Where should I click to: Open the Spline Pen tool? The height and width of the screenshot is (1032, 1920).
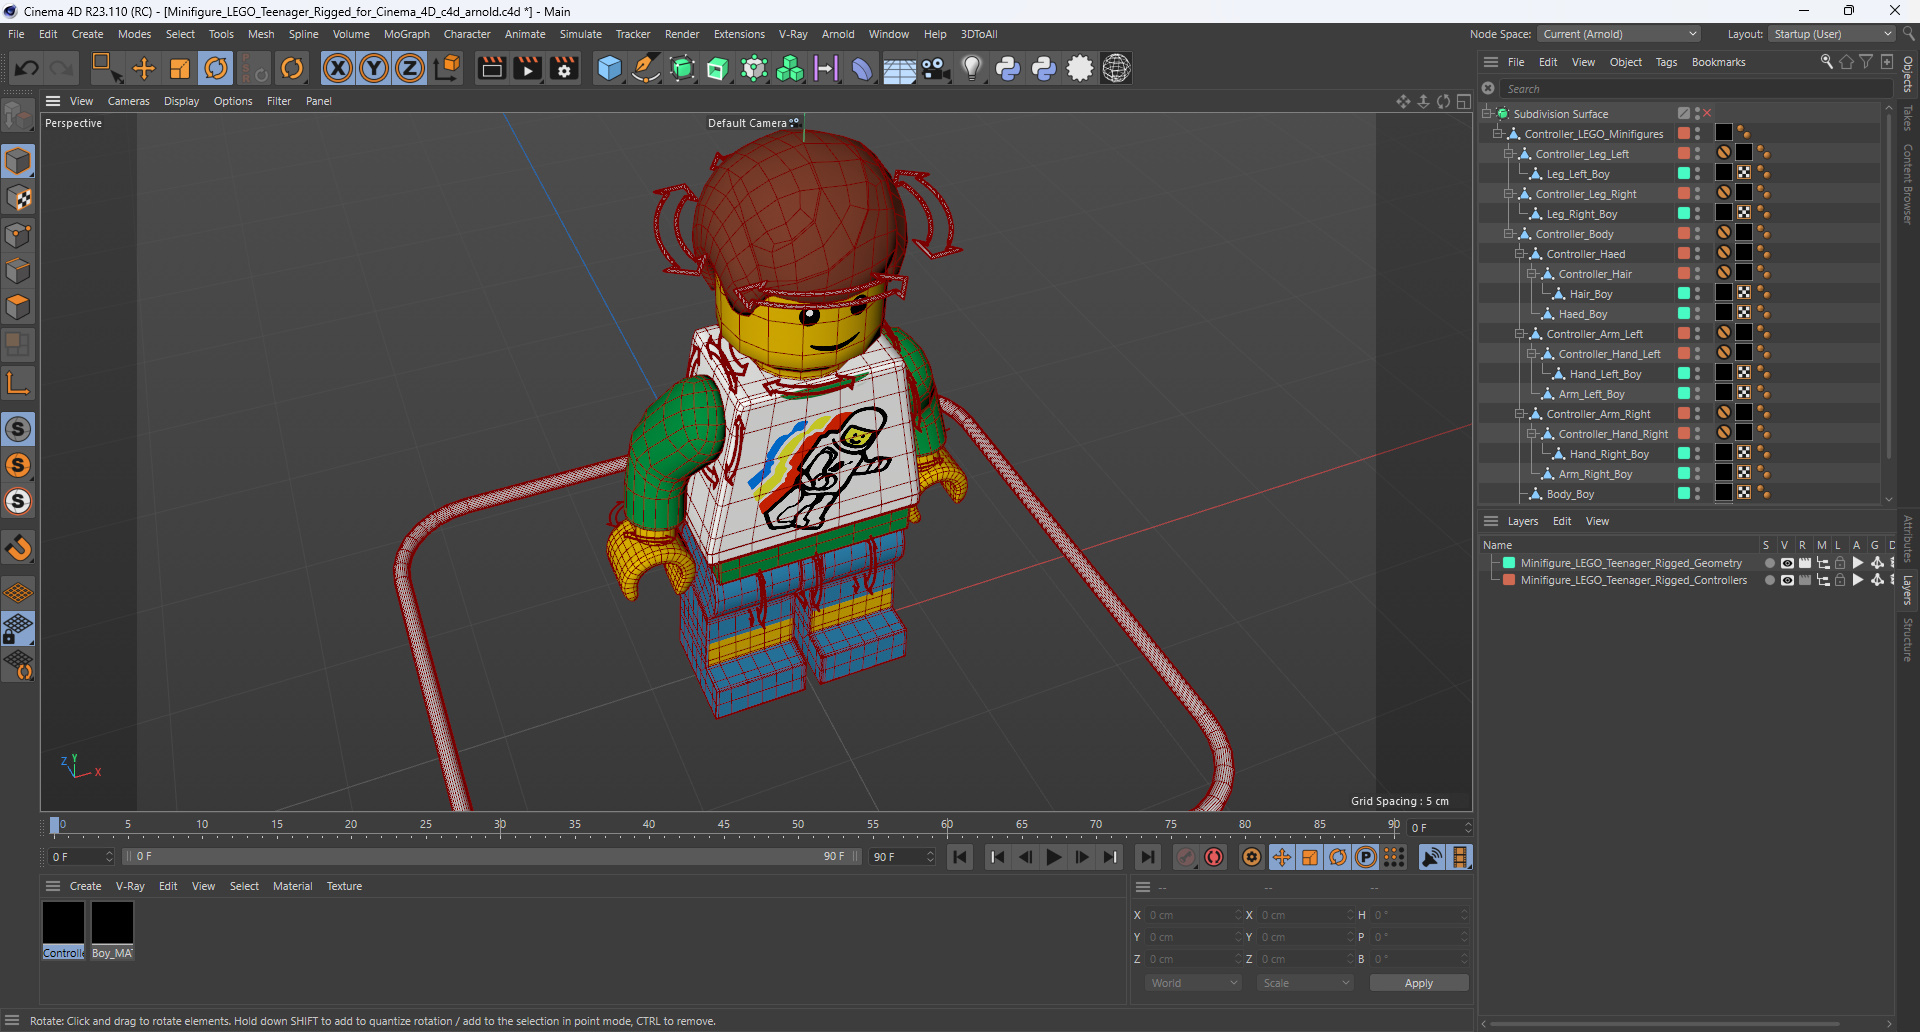pos(646,68)
